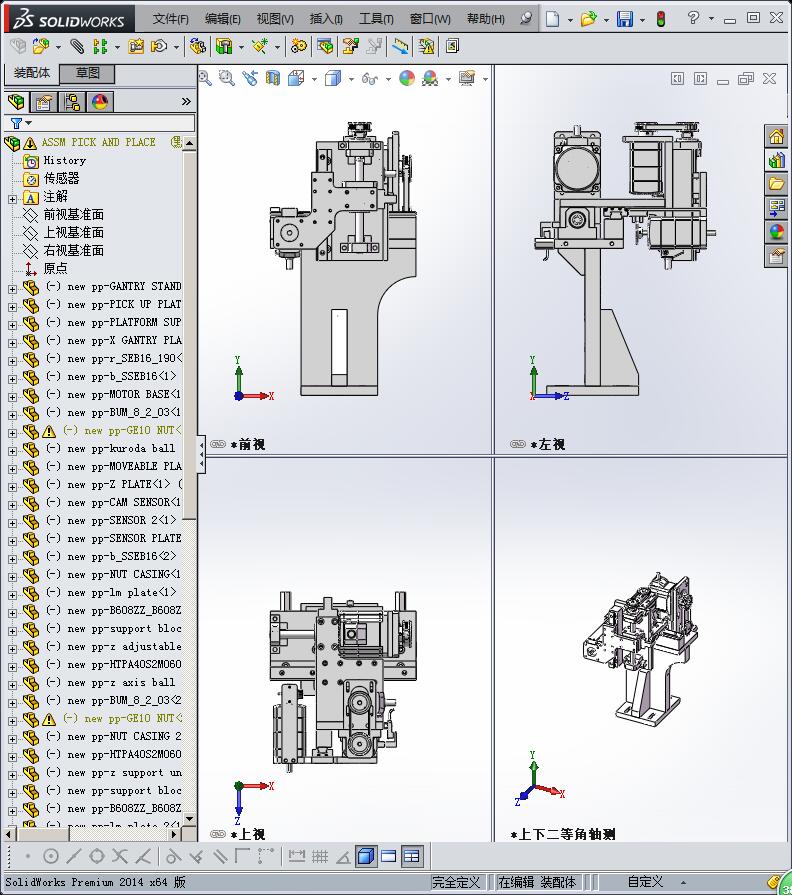The image size is (792, 895).
Task: Open the 工具(T) menu
Action: (x=376, y=19)
